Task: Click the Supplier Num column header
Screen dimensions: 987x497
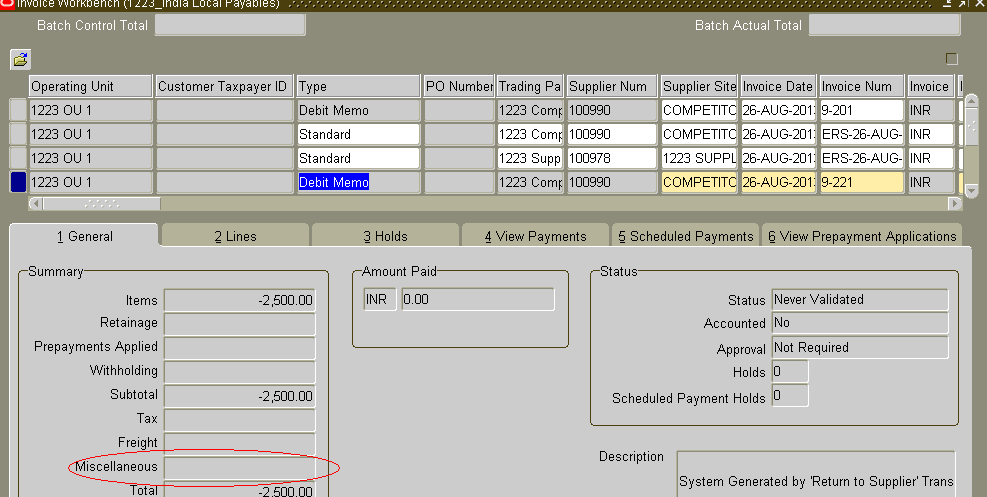Action: point(612,86)
